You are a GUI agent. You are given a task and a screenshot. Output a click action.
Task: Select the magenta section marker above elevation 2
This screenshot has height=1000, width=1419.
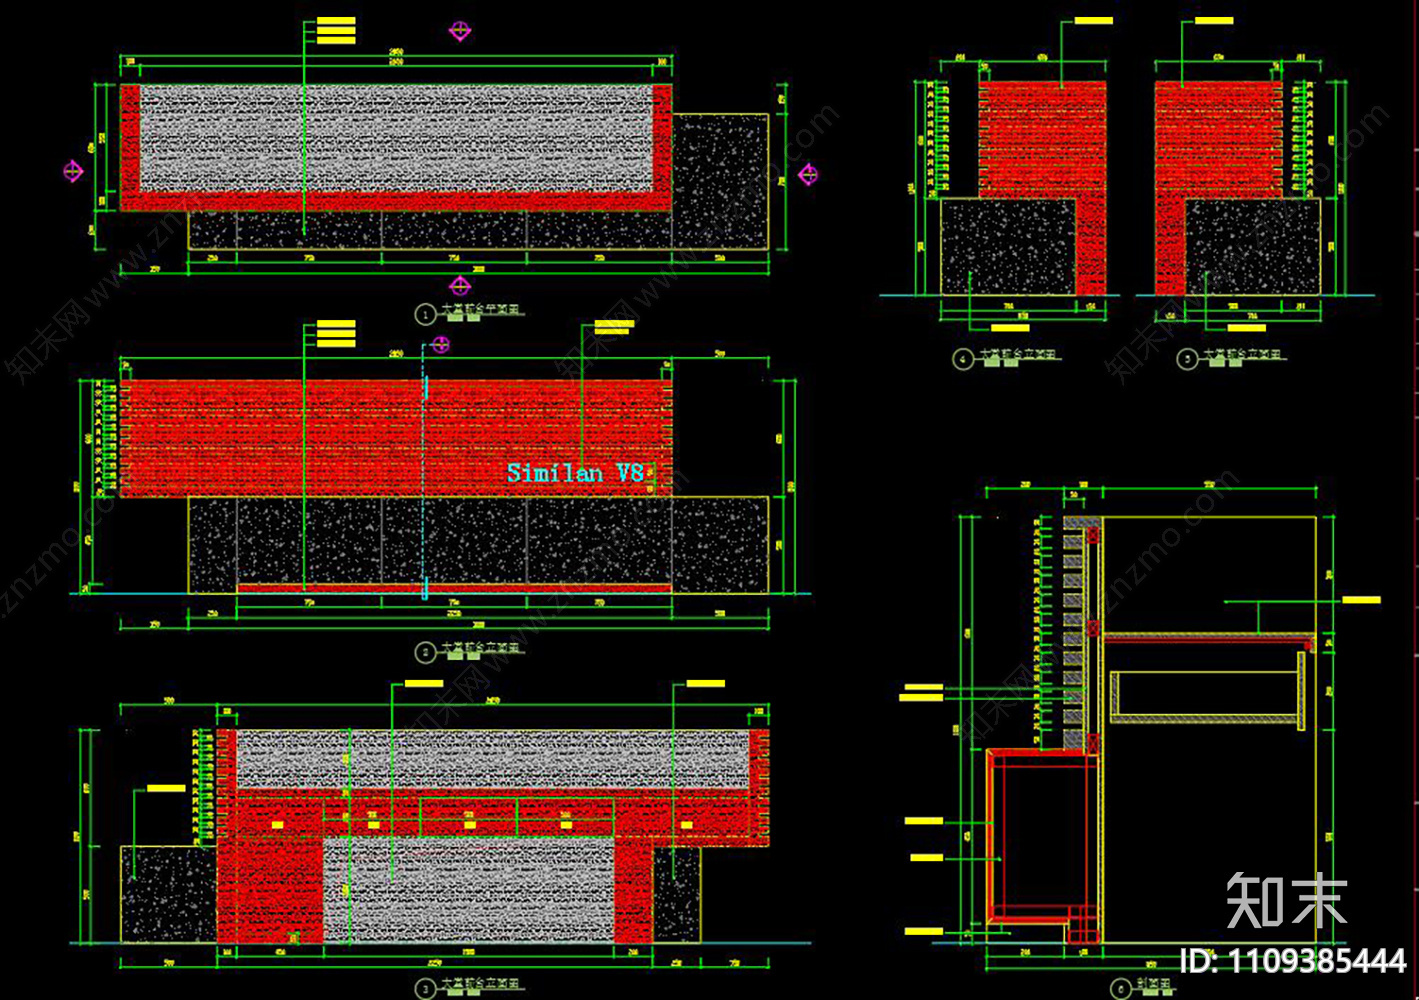coord(440,344)
